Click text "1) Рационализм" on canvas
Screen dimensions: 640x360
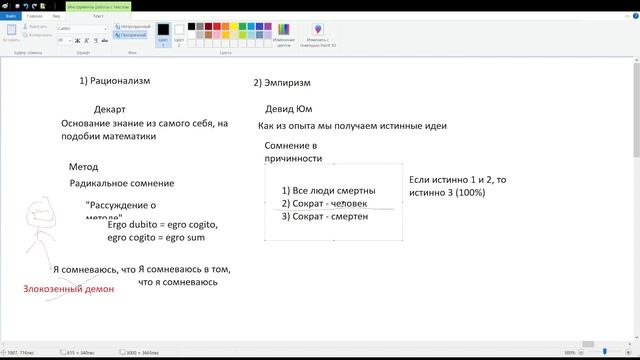115,81
